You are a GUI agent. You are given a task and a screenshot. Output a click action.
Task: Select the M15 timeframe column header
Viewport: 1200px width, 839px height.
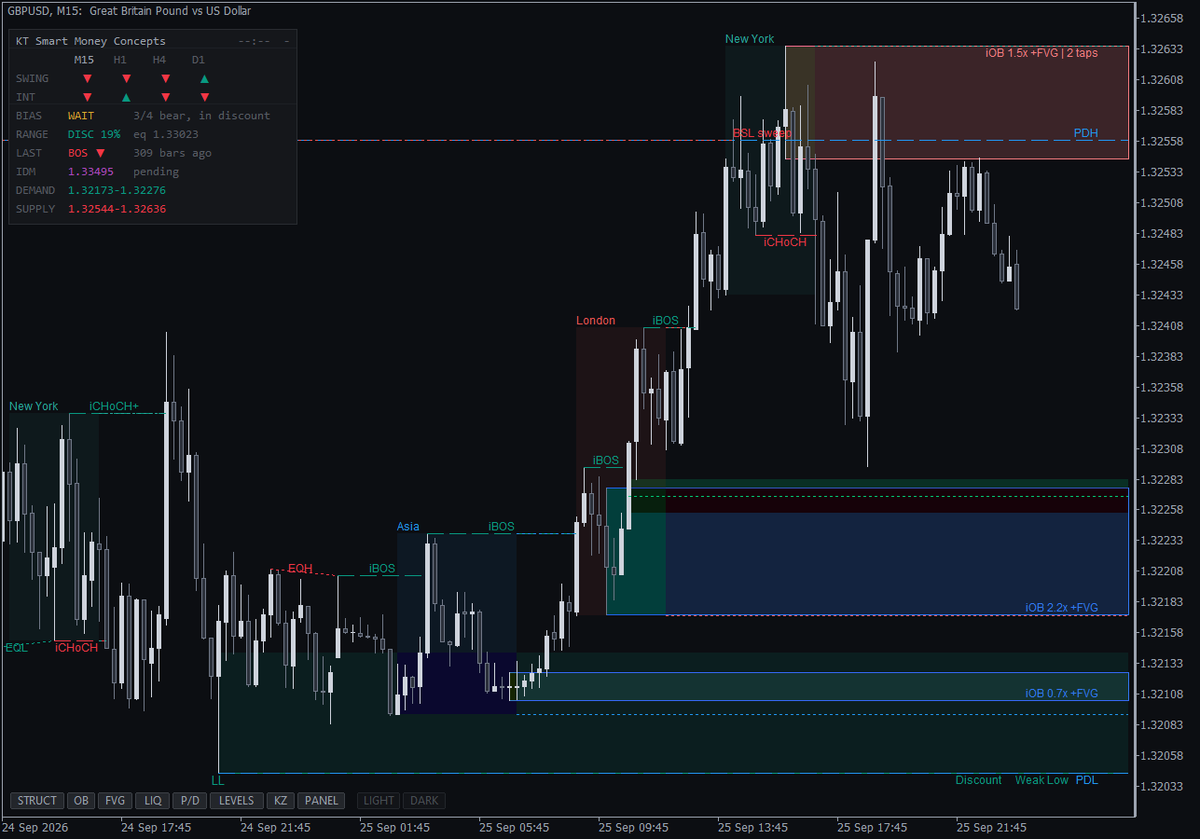85,60
